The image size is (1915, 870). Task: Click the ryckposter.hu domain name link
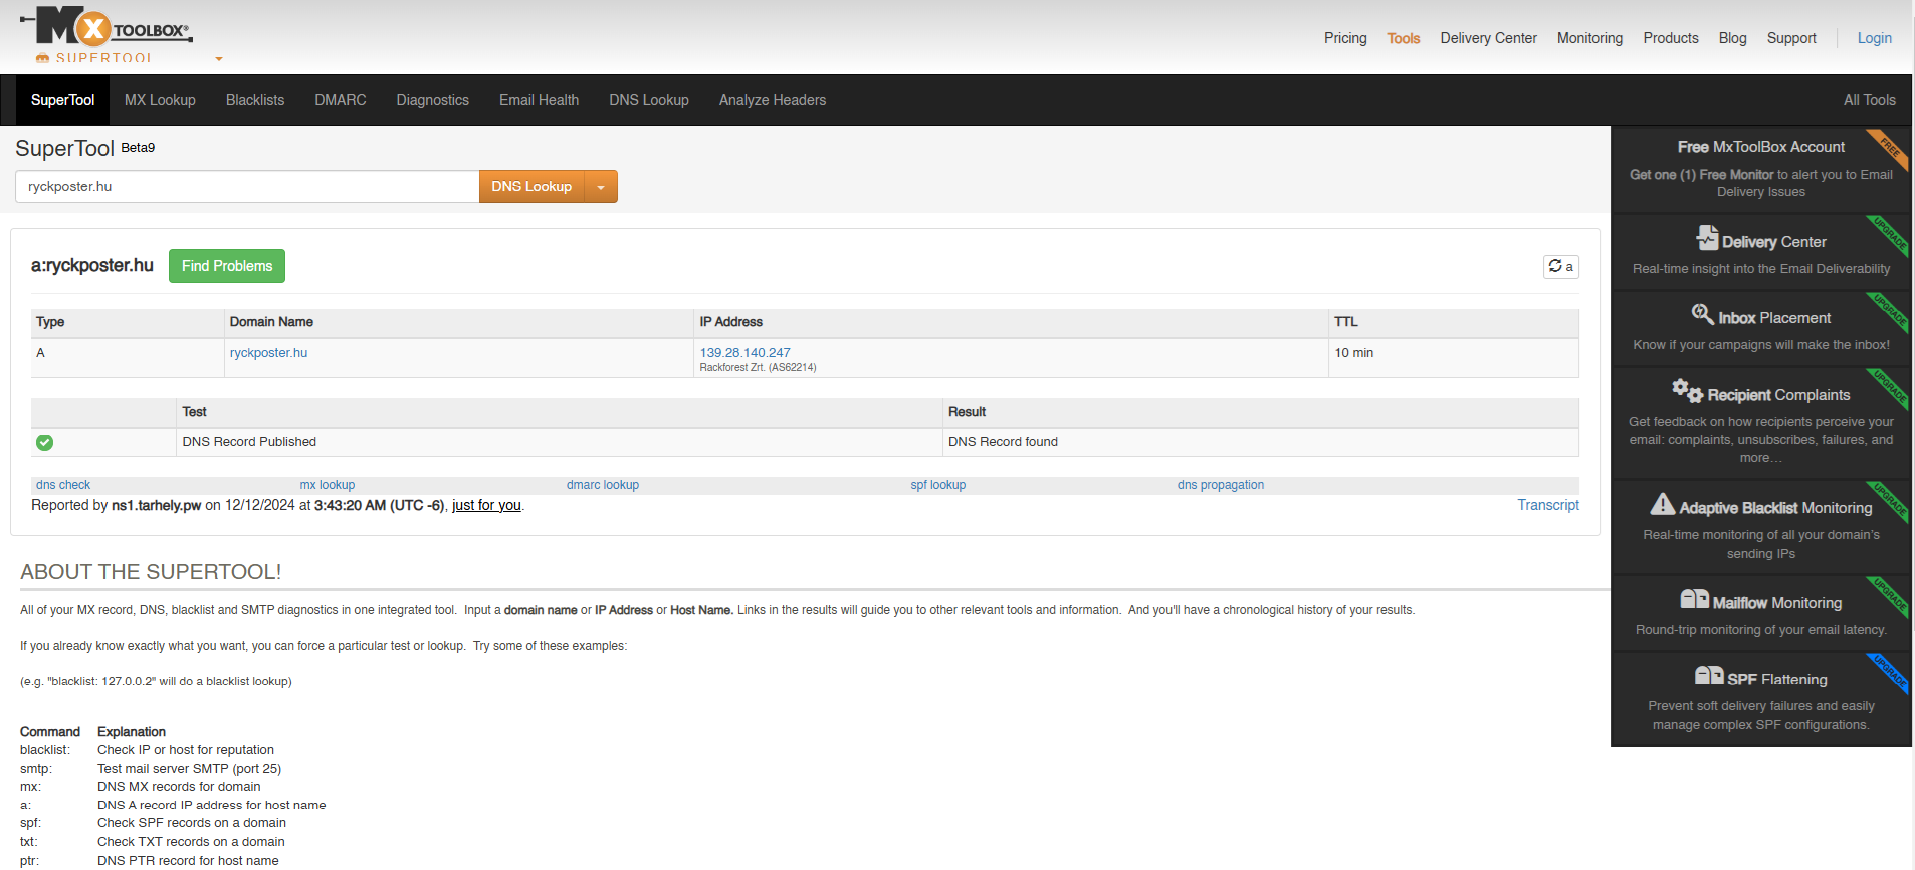[x=268, y=353]
